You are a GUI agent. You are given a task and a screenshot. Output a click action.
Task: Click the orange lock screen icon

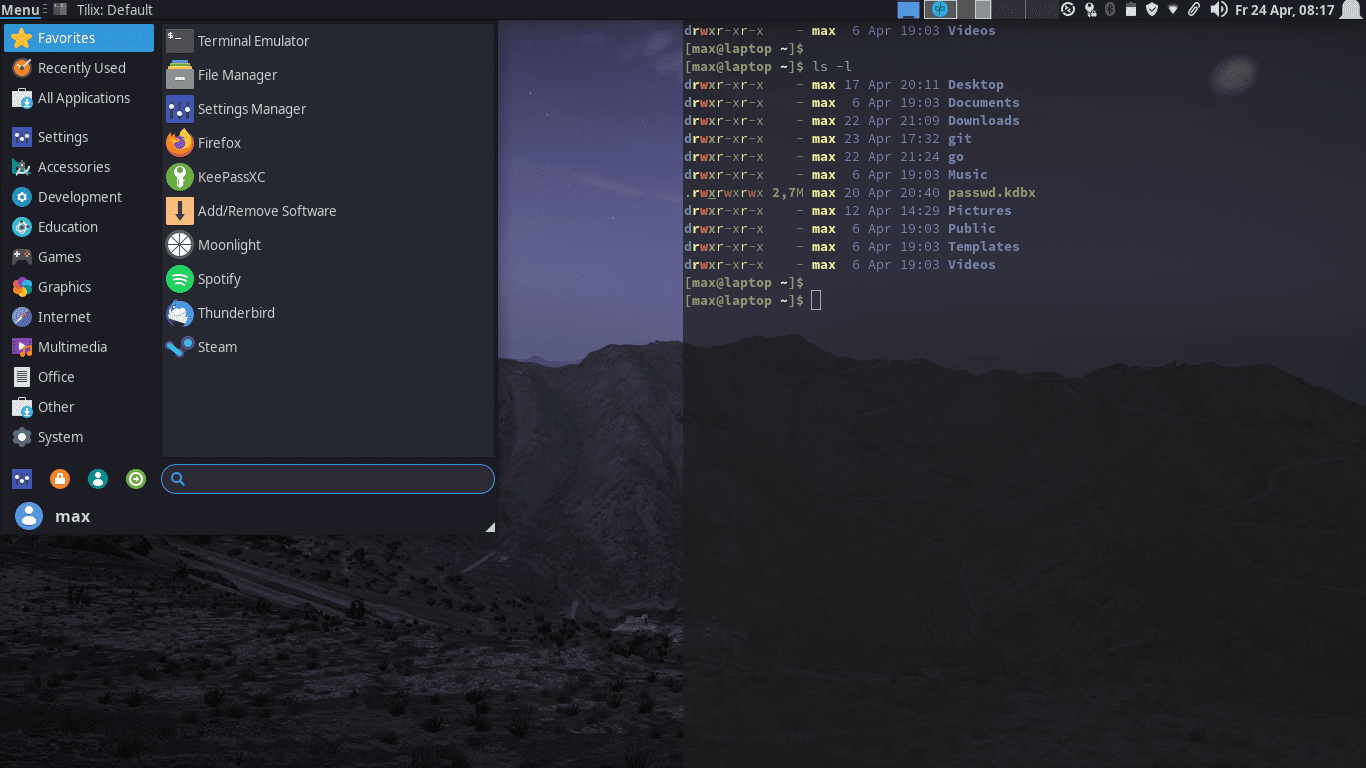60,479
